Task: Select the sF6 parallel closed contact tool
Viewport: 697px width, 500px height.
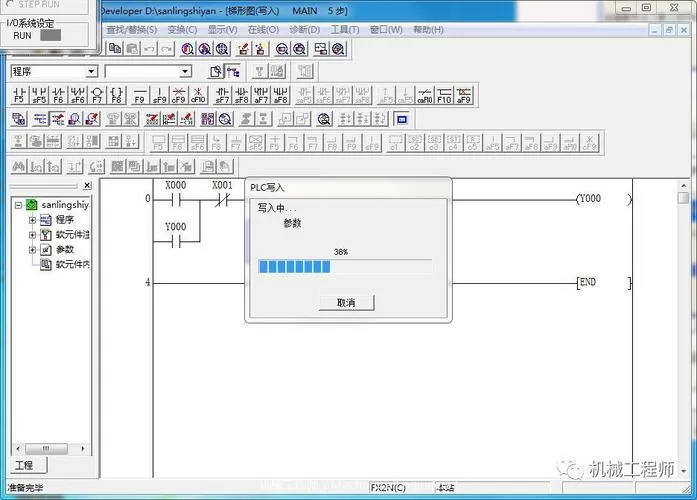Action: (78, 95)
